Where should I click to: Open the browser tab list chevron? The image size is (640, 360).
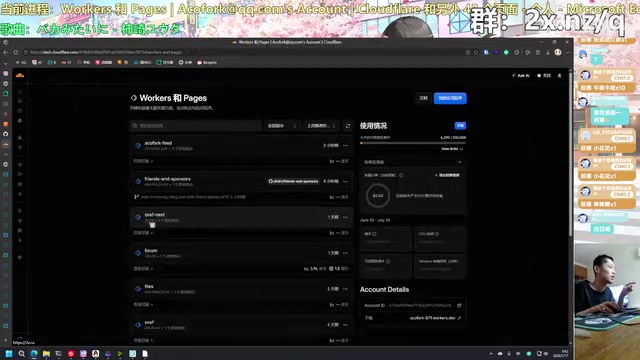pyautogui.click(x=5, y=64)
